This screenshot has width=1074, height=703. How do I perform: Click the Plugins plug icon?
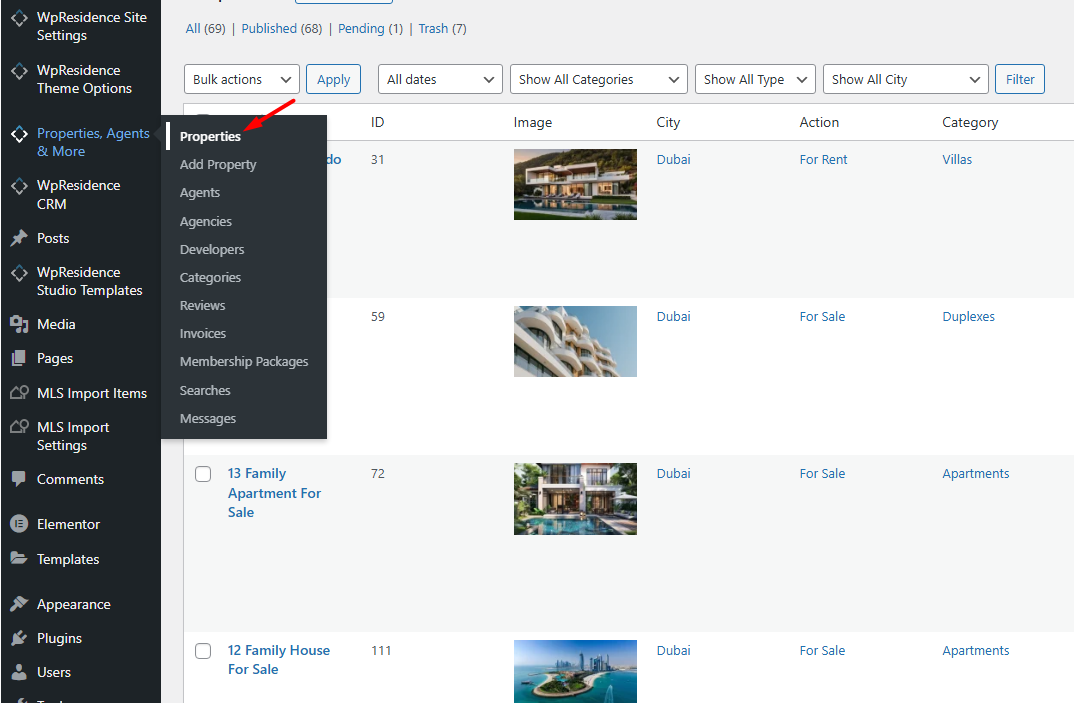point(18,638)
